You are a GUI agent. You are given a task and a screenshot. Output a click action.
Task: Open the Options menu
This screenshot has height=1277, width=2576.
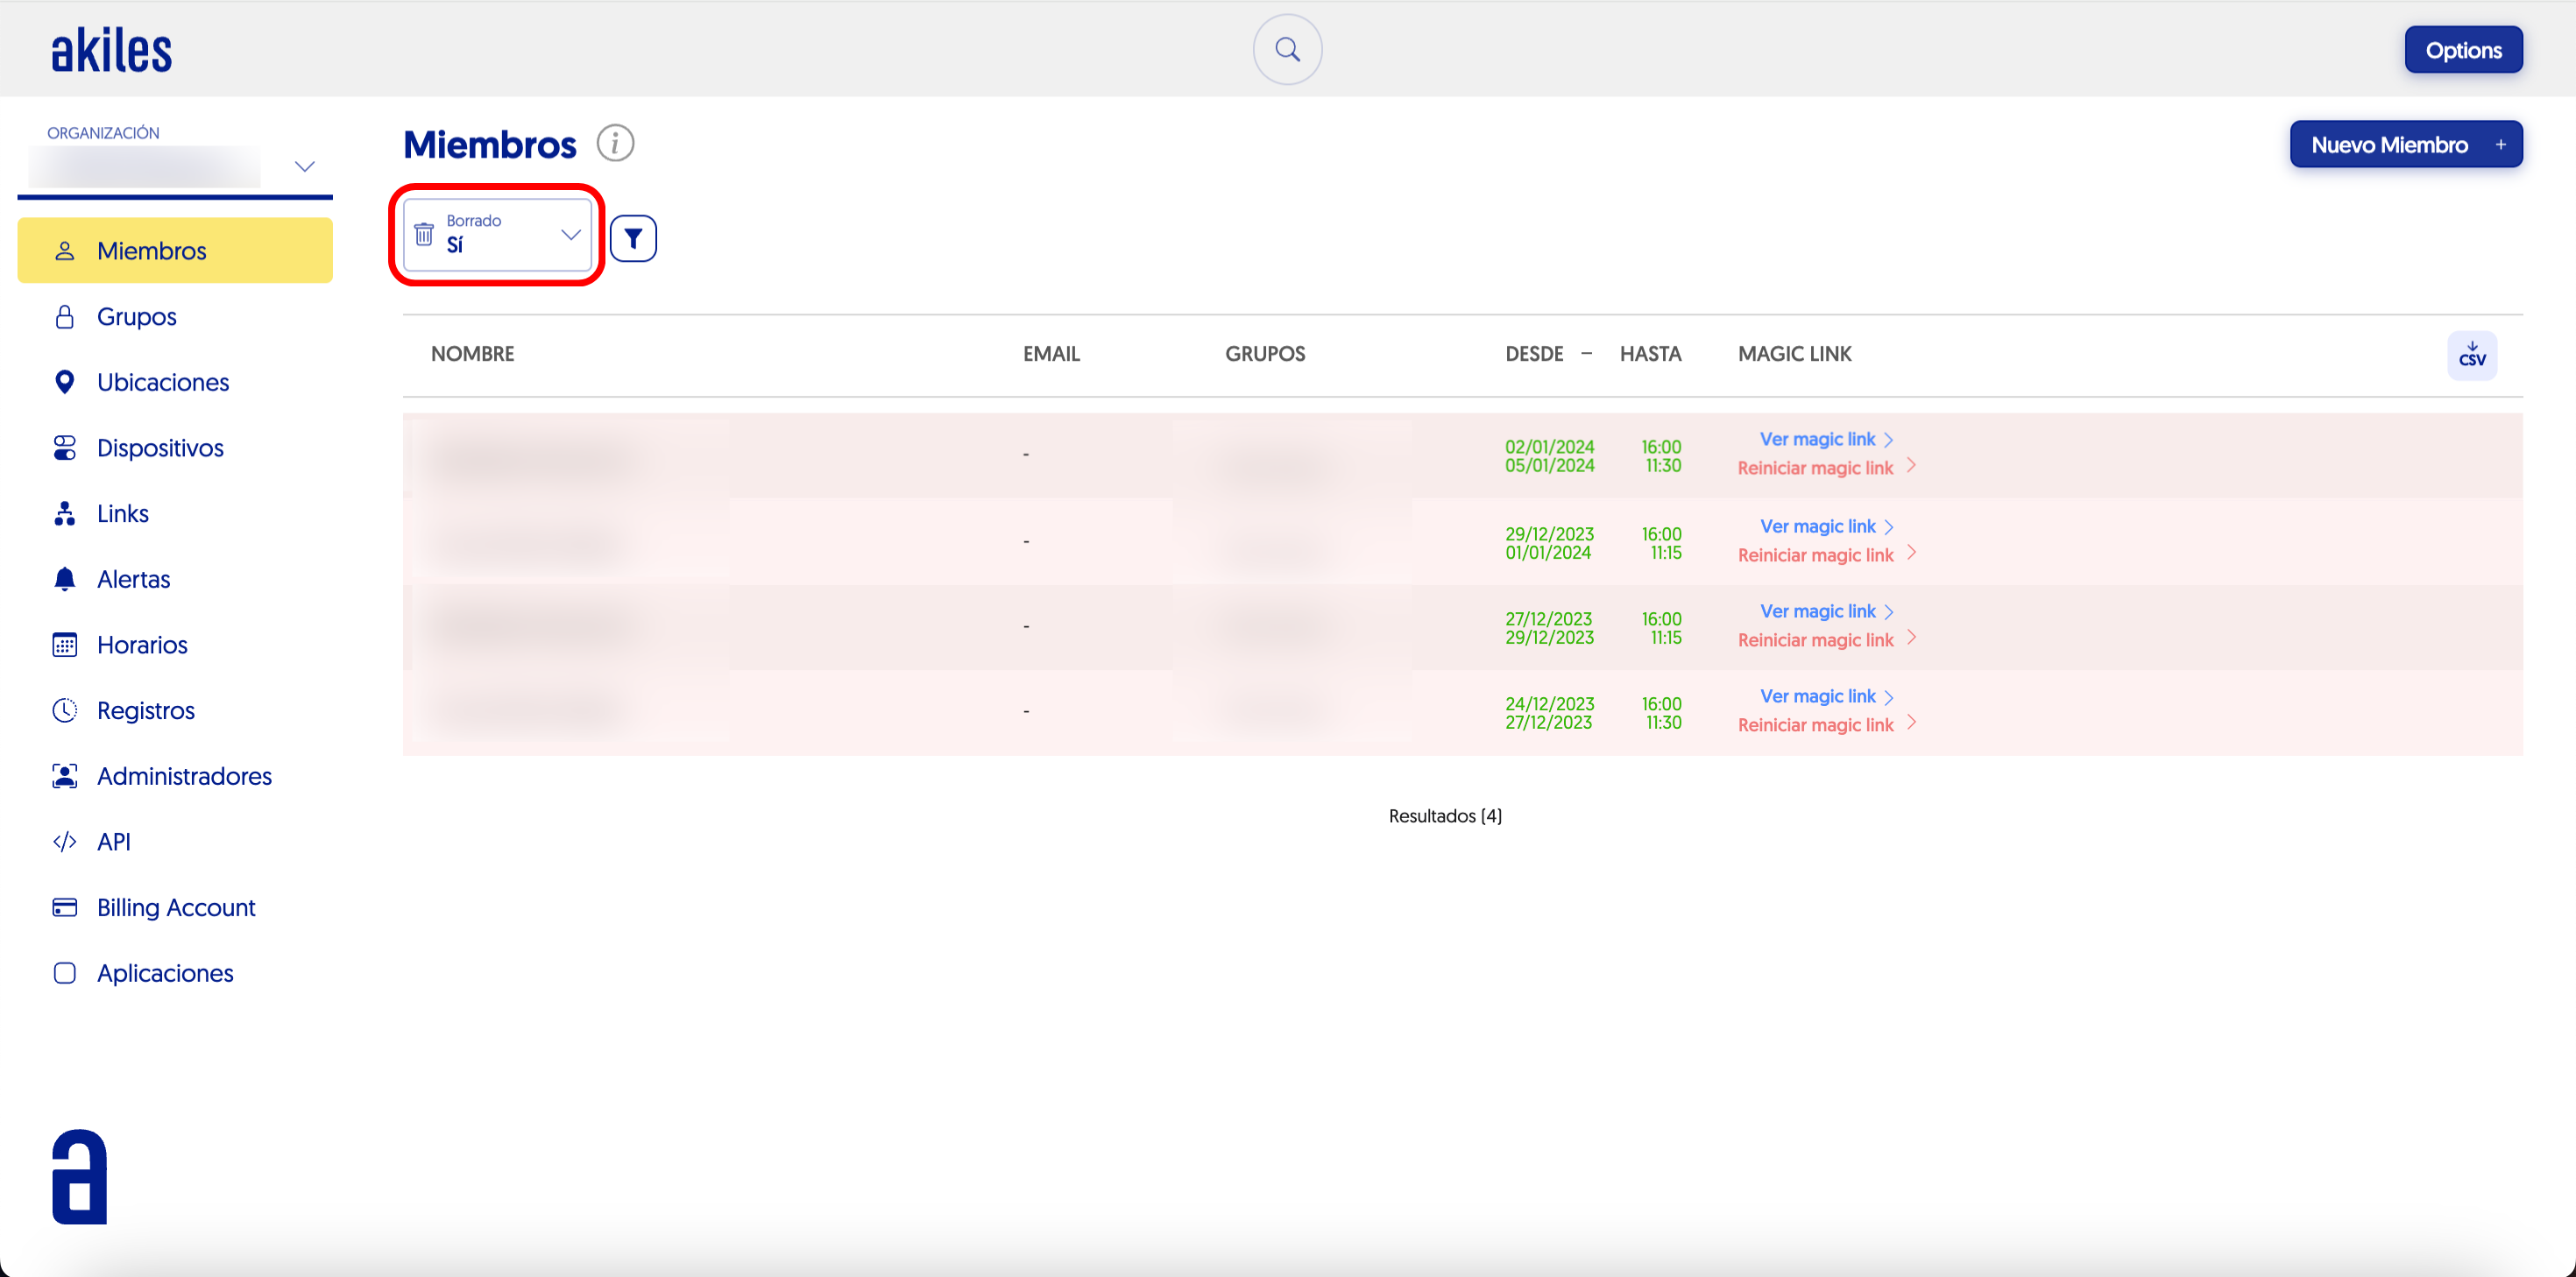[x=2462, y=50]
